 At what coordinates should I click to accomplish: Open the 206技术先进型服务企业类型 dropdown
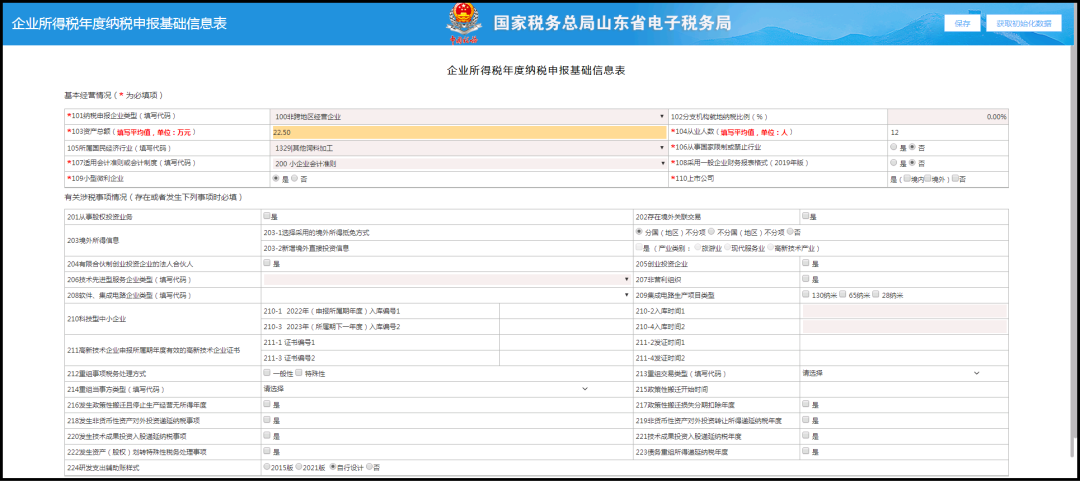click(x=446, y=279)
